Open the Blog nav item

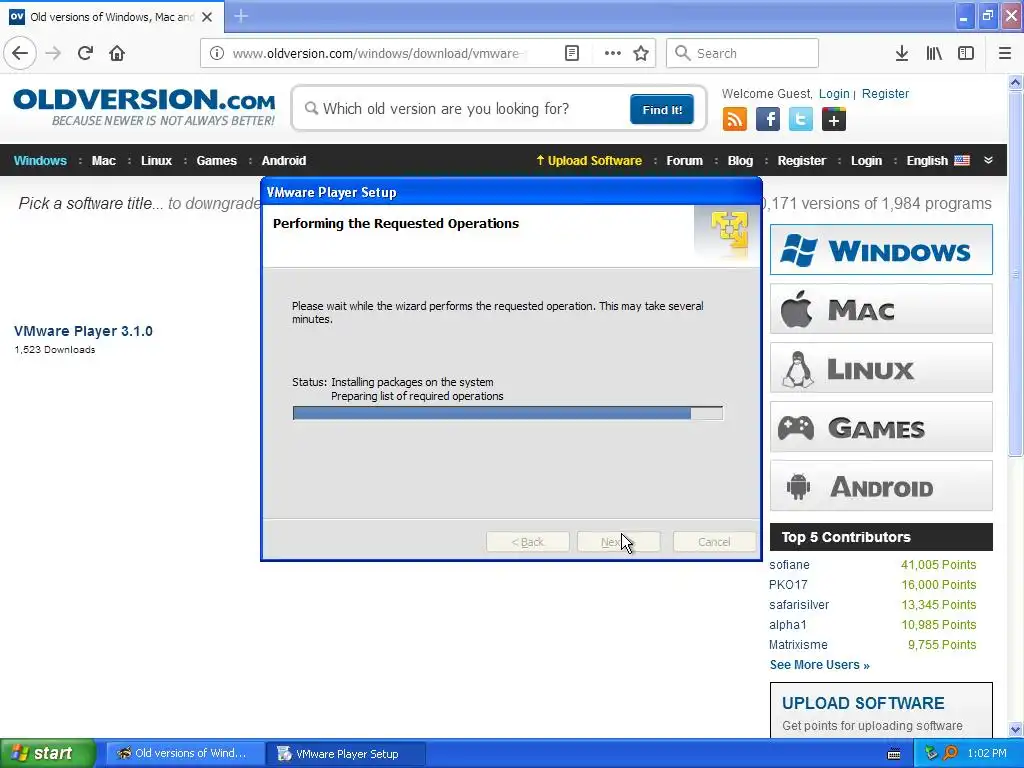click(x=740, y=161)
